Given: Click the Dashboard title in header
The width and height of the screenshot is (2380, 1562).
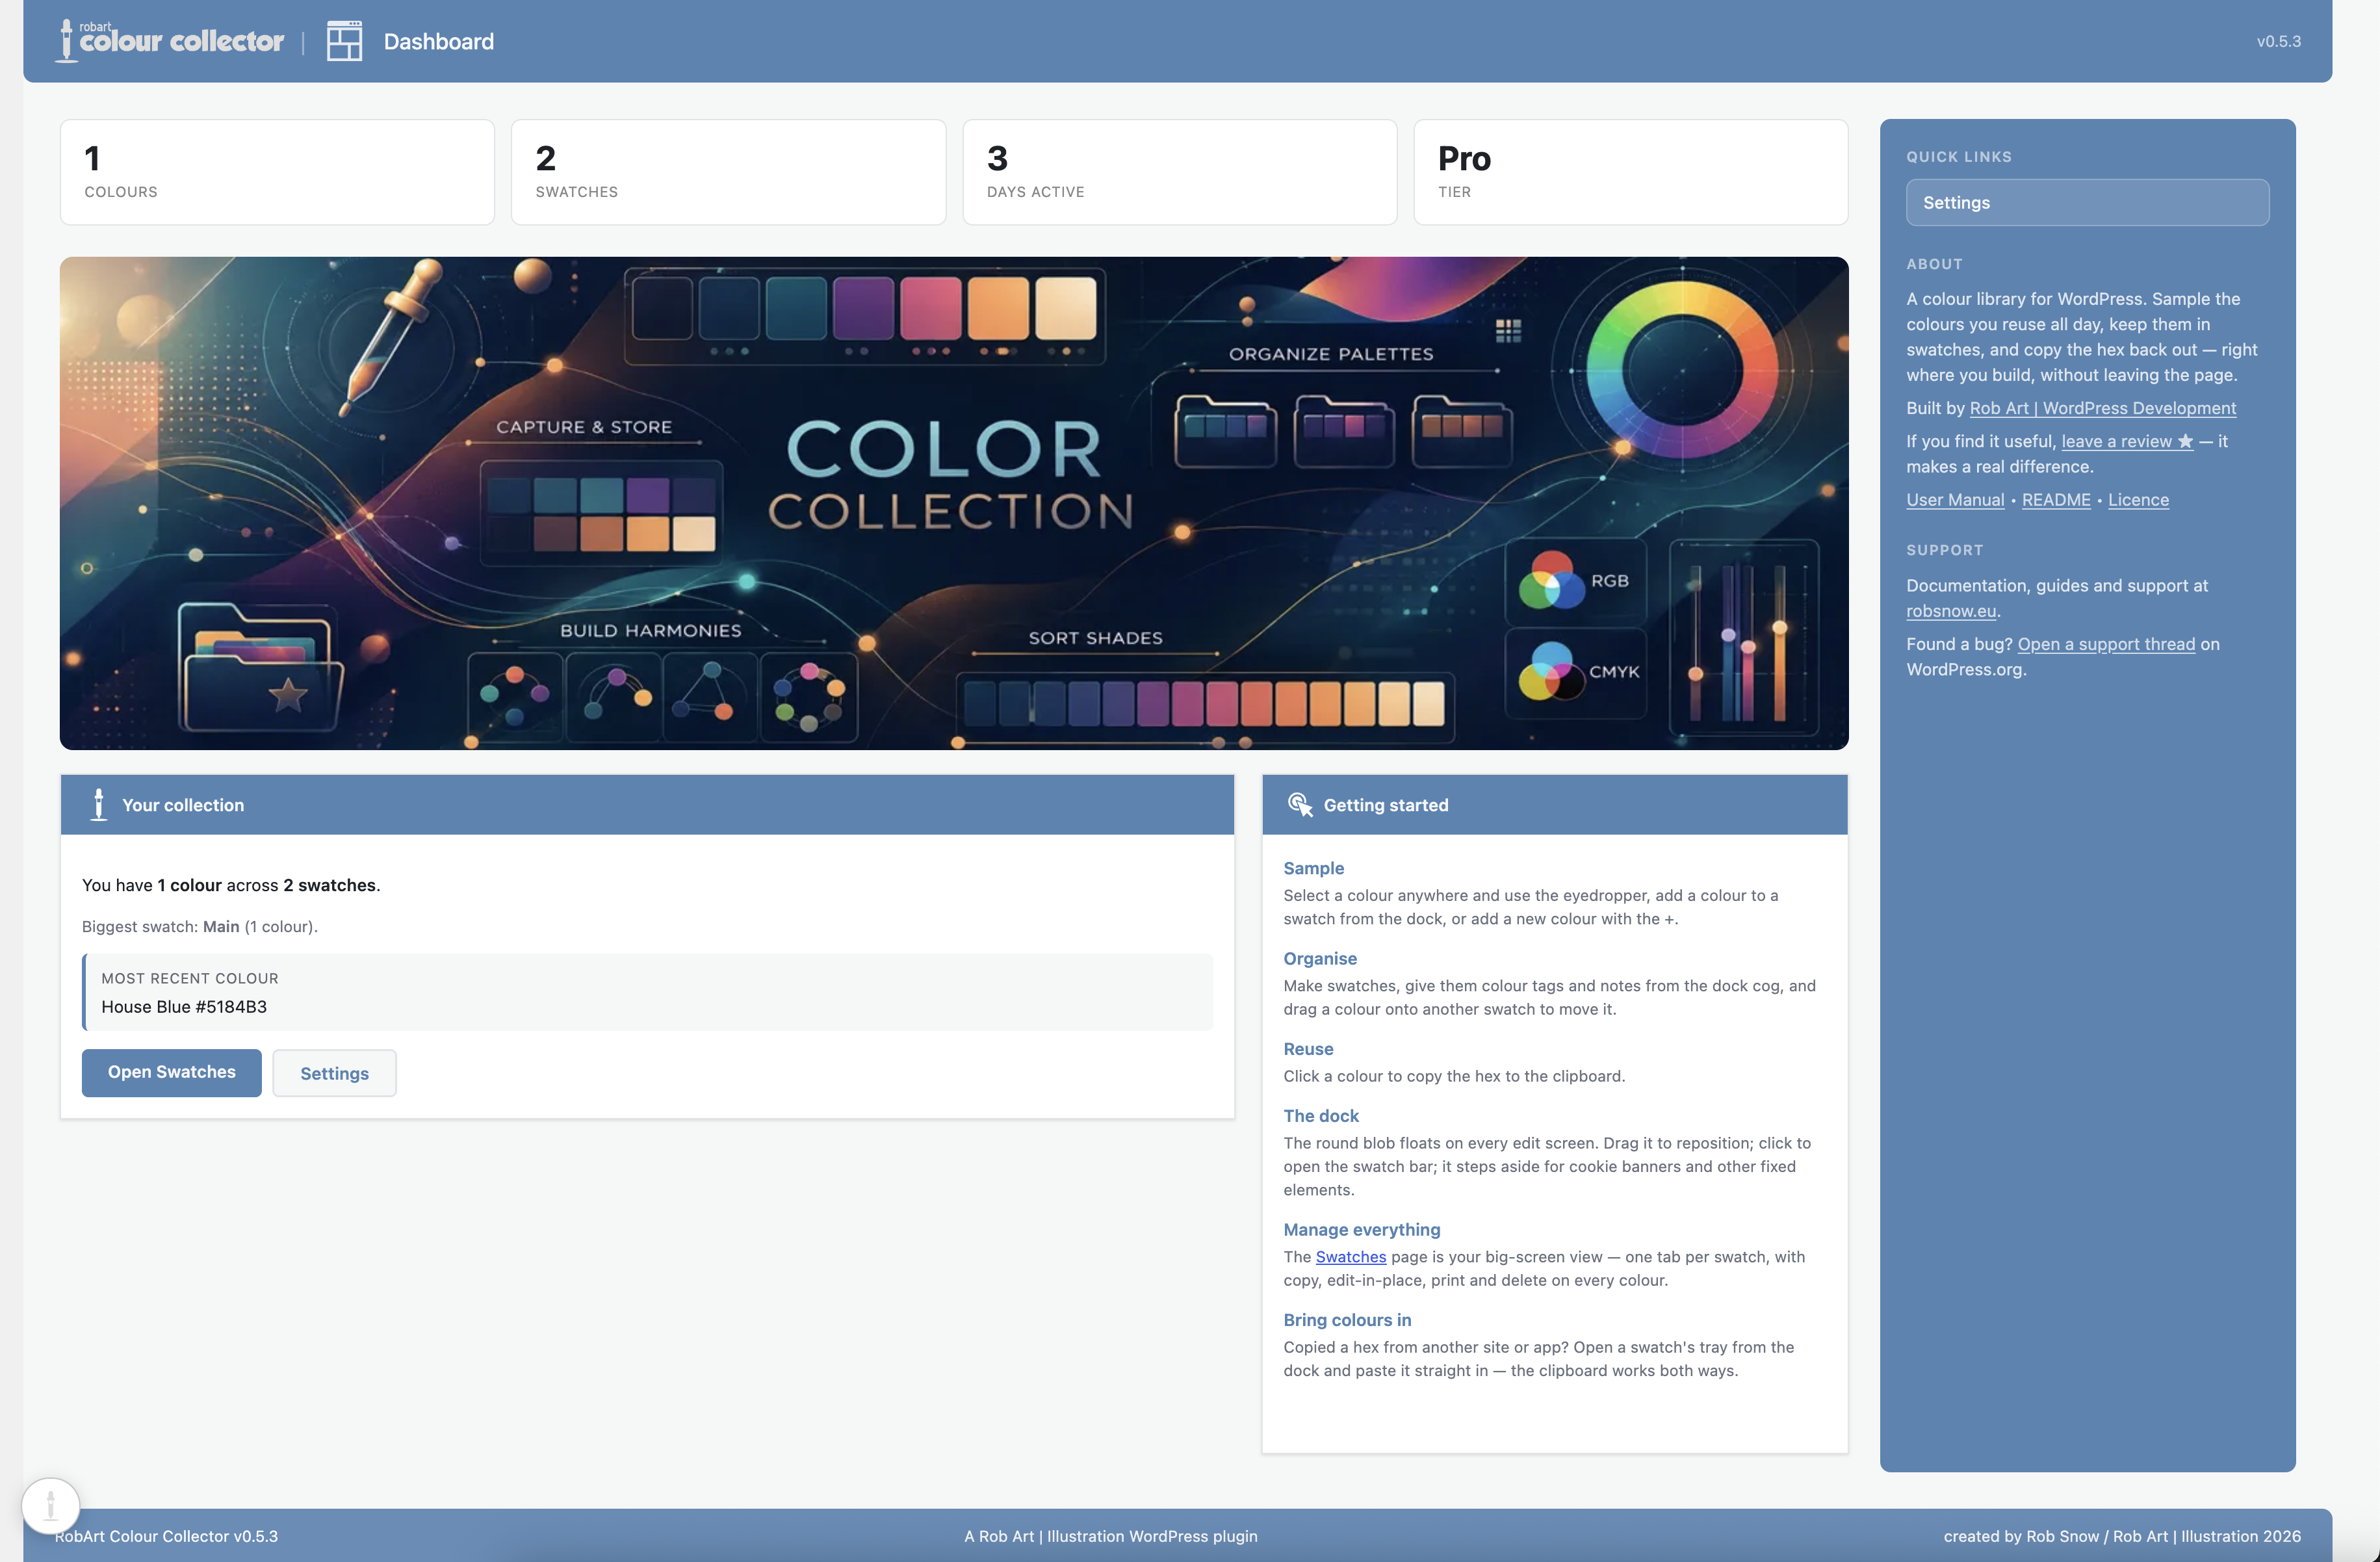Looking at the screenshot, I should tap(439, 41).
